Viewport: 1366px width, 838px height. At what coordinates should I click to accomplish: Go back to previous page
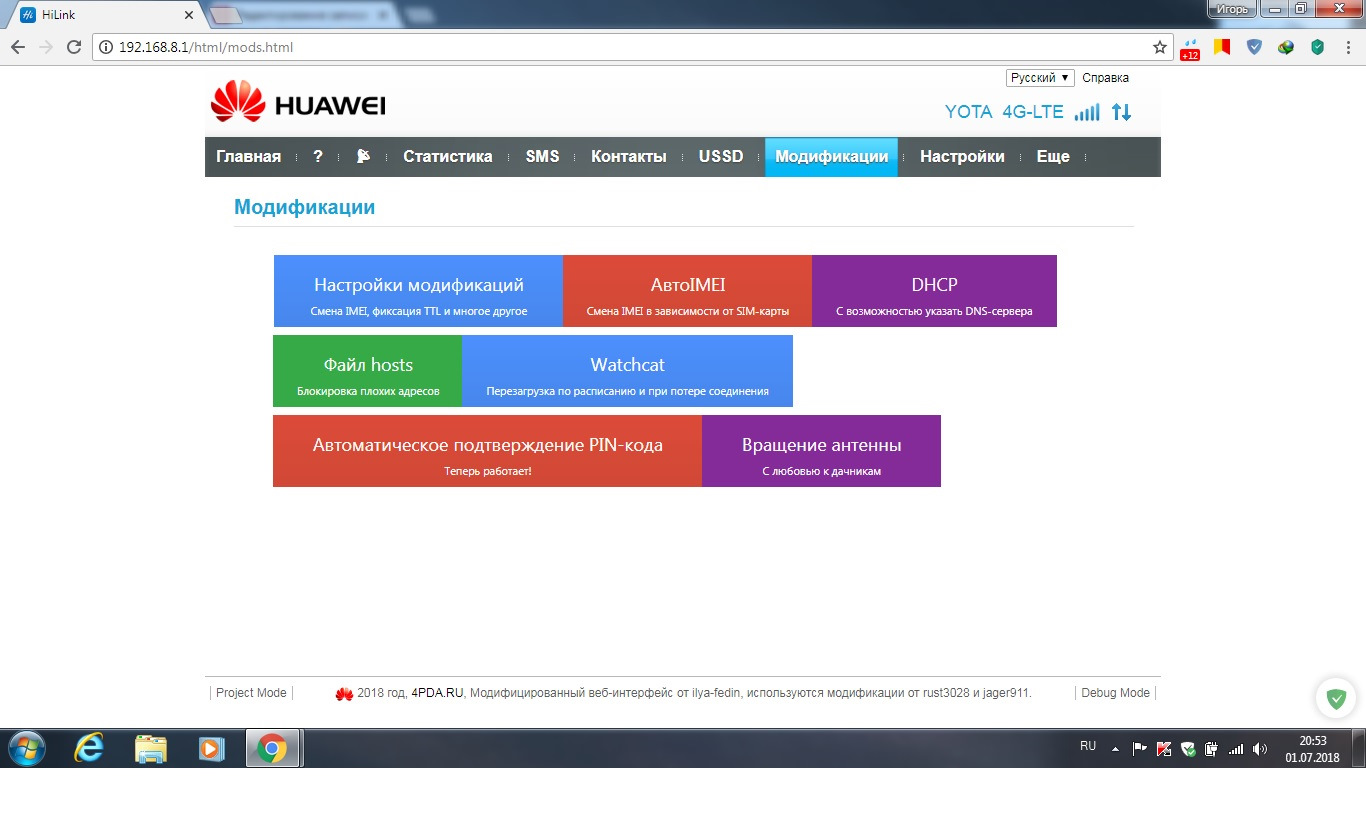coord(18,47)
